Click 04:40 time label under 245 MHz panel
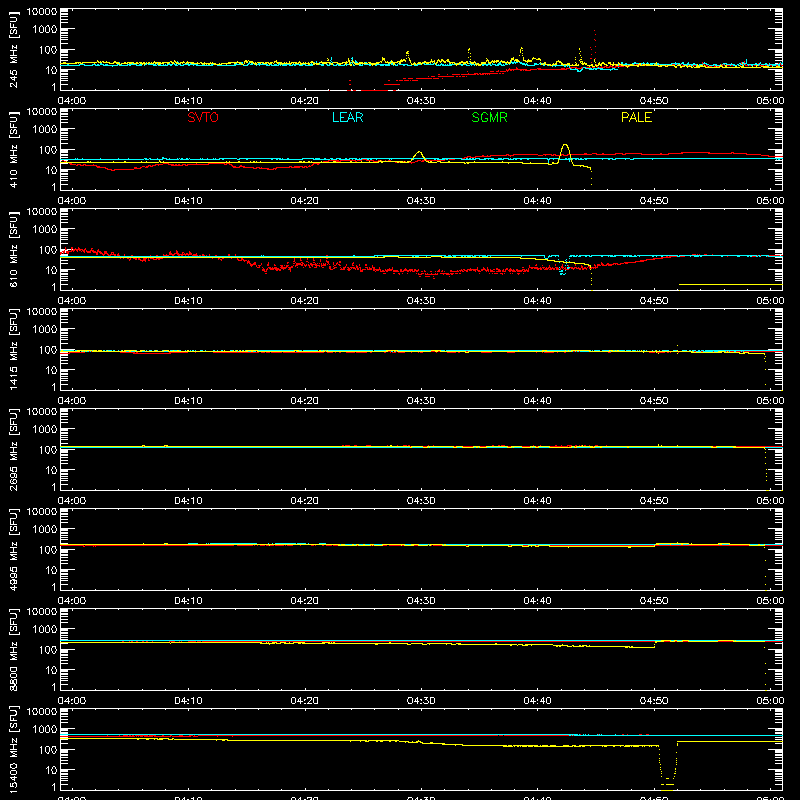800x800 pixels. tap(537, 101)
